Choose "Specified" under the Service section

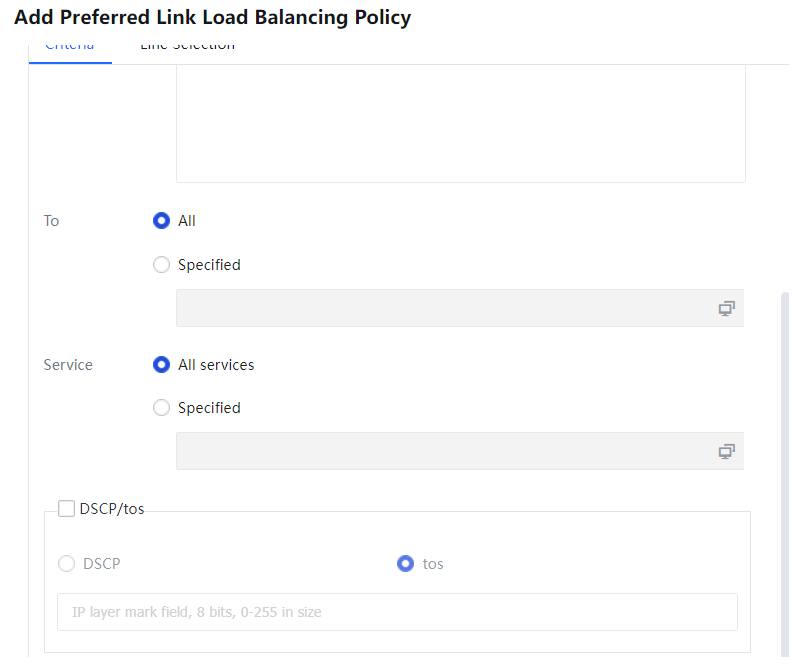tap(161, 408)
